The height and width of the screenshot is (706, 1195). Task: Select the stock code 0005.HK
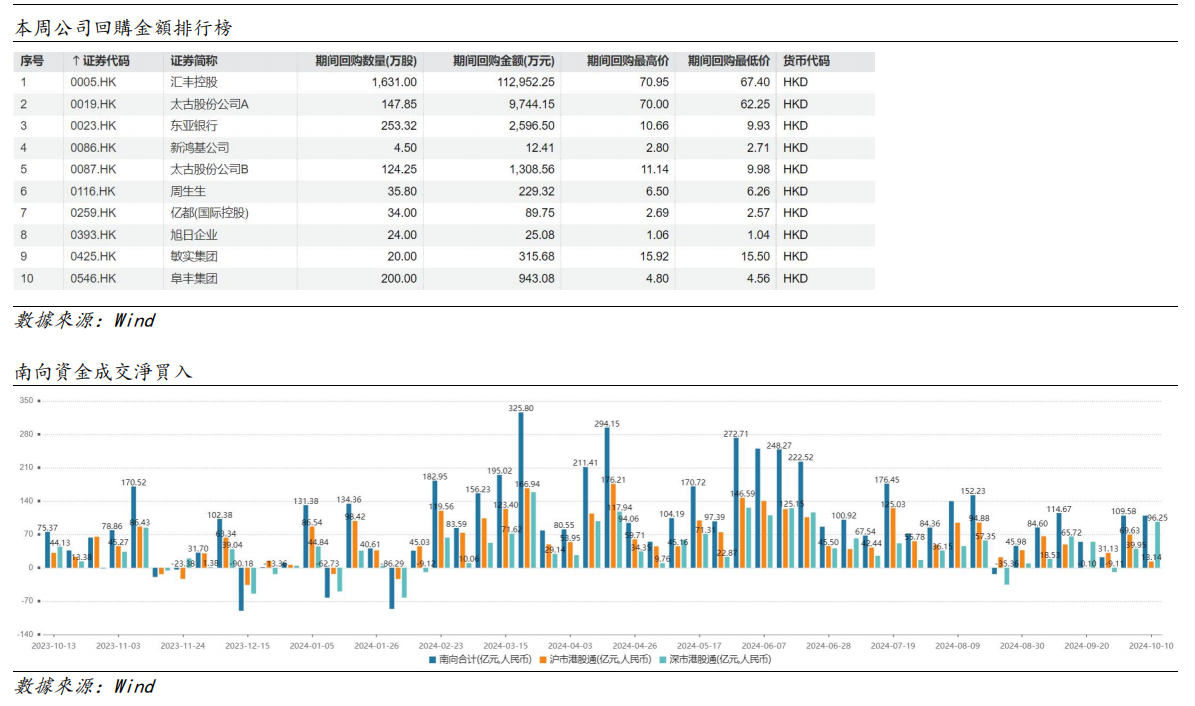coord(93,82)
